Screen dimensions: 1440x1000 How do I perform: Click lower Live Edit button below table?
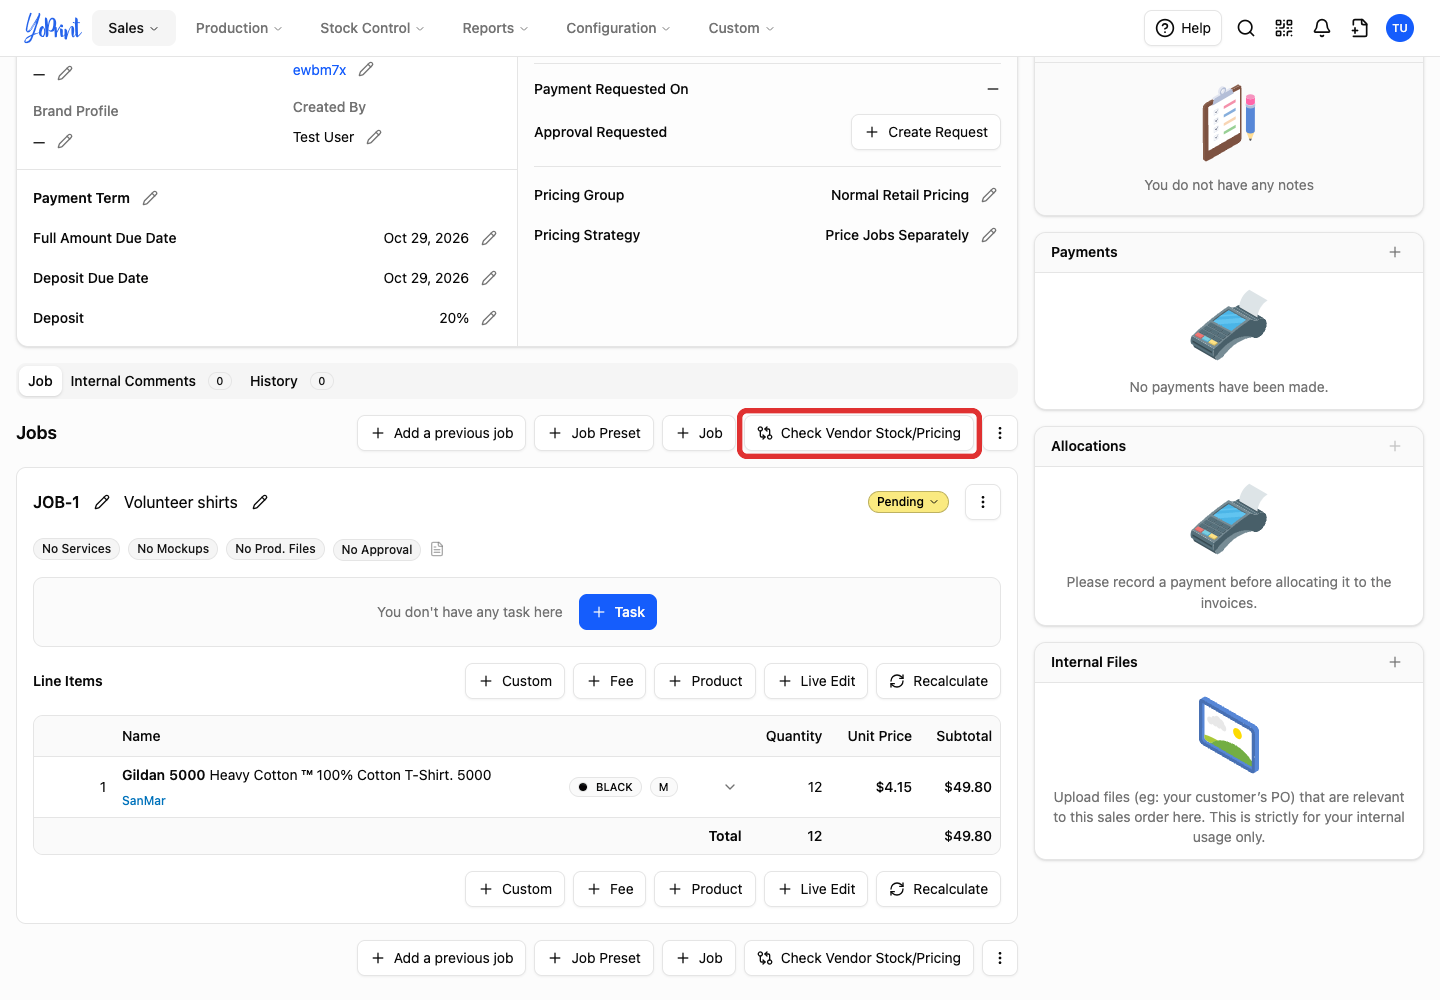pos(816,889)
